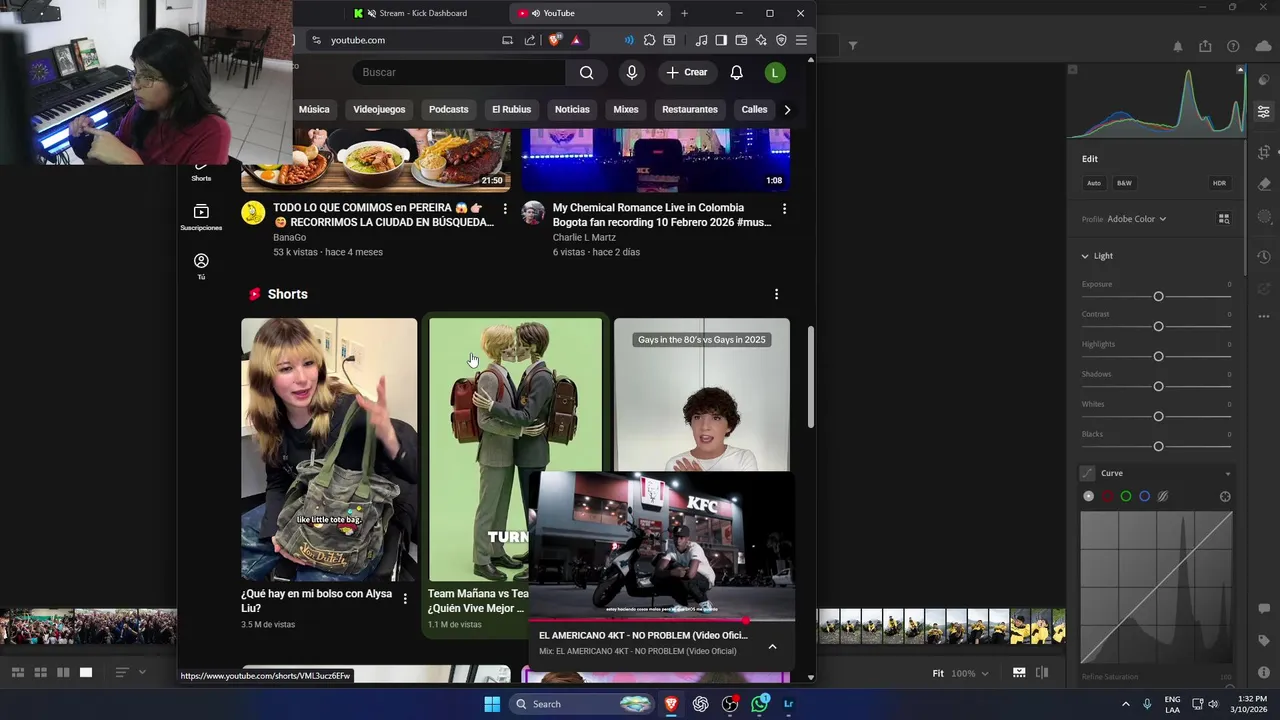Open BanaGo channel link
1280x720 pixels.
(x=289, y=238)
